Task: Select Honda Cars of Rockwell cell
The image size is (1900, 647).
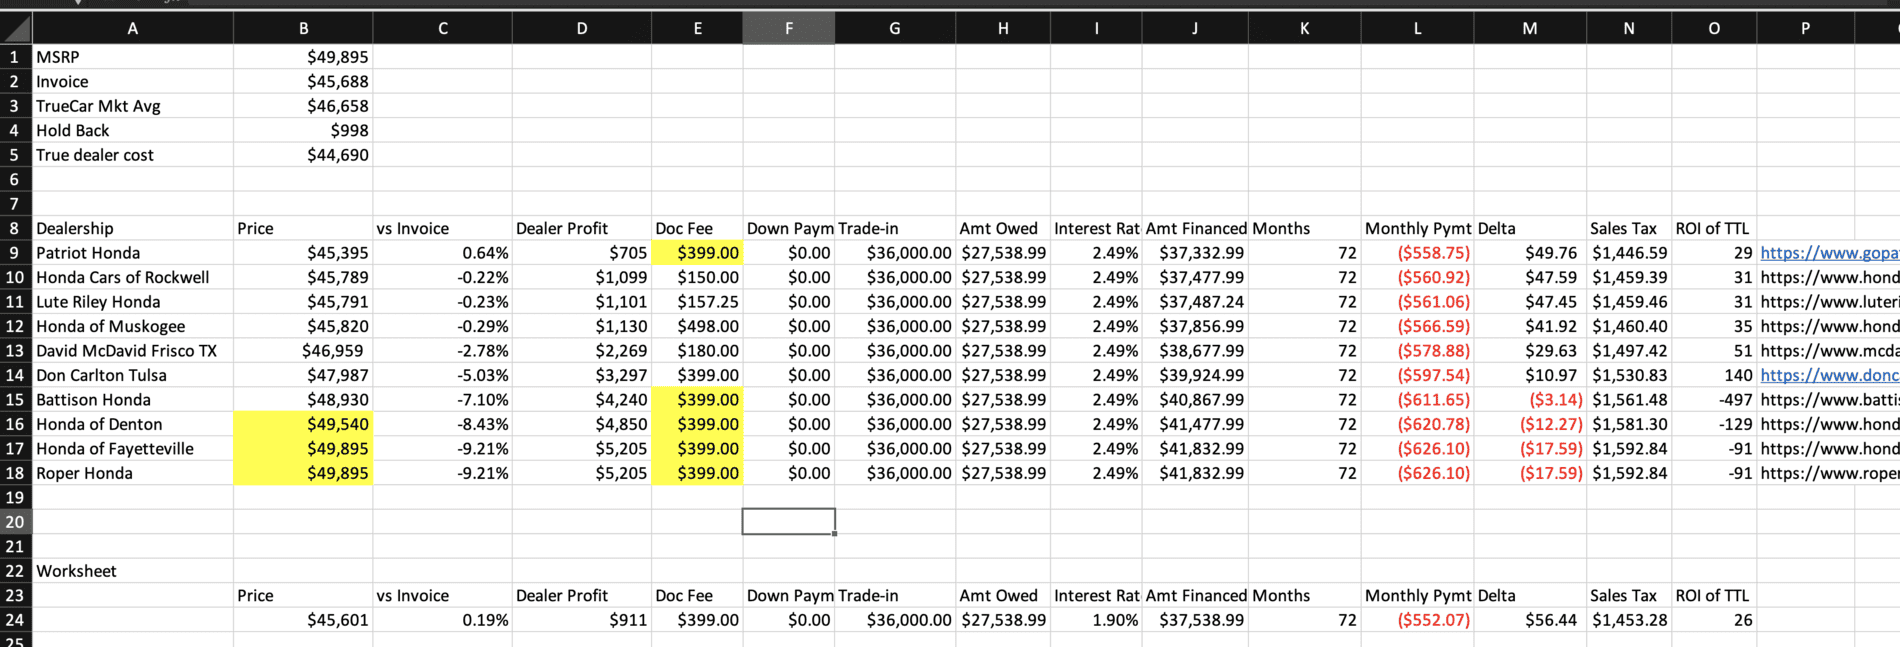Action: click(x=133, y=277)
